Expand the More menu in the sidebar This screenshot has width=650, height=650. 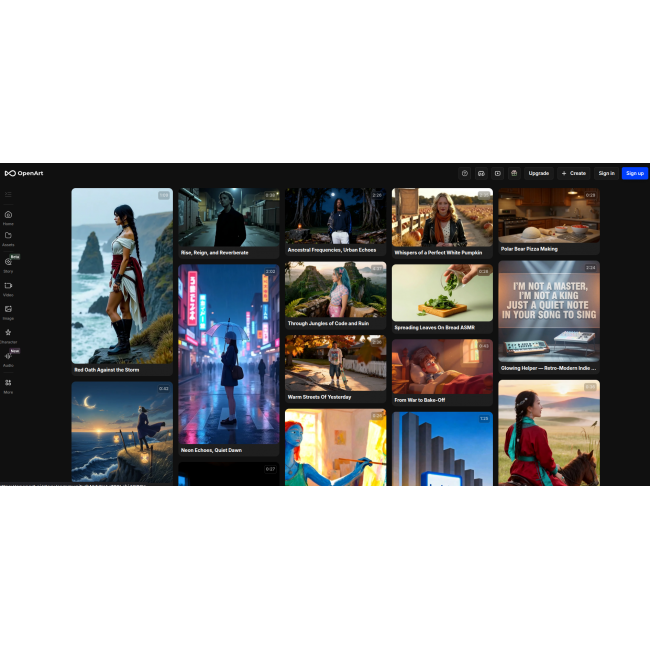[8, 384]
